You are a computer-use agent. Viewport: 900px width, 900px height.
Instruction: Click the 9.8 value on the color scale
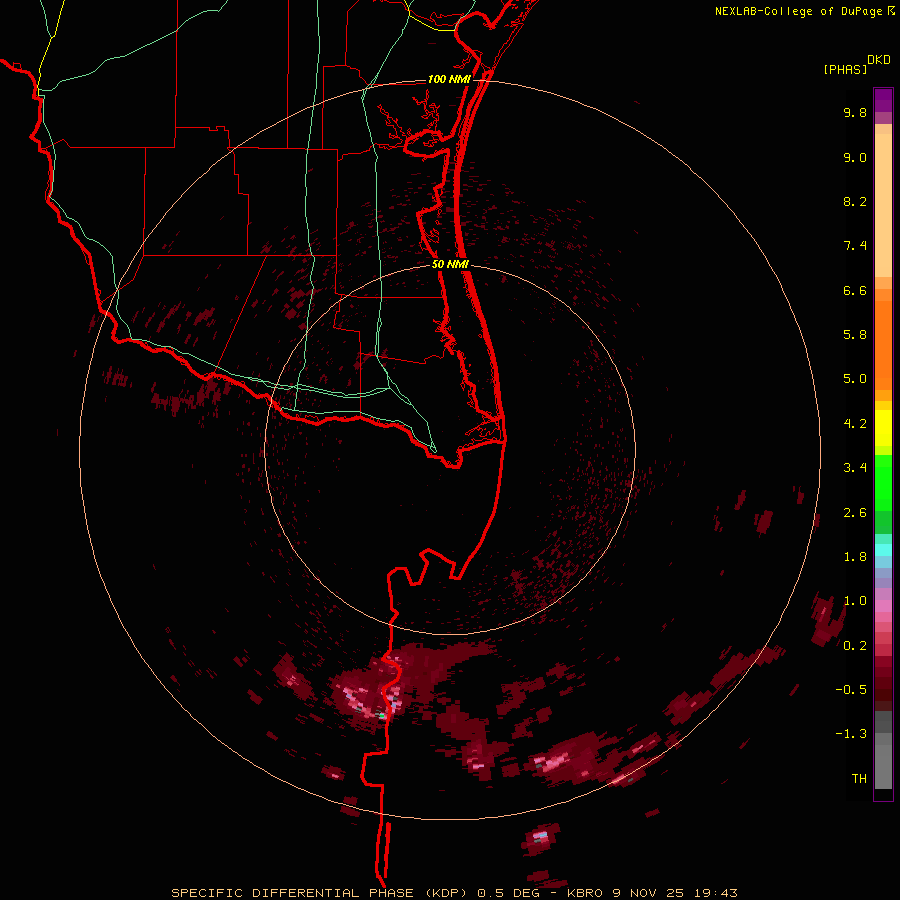855,112
